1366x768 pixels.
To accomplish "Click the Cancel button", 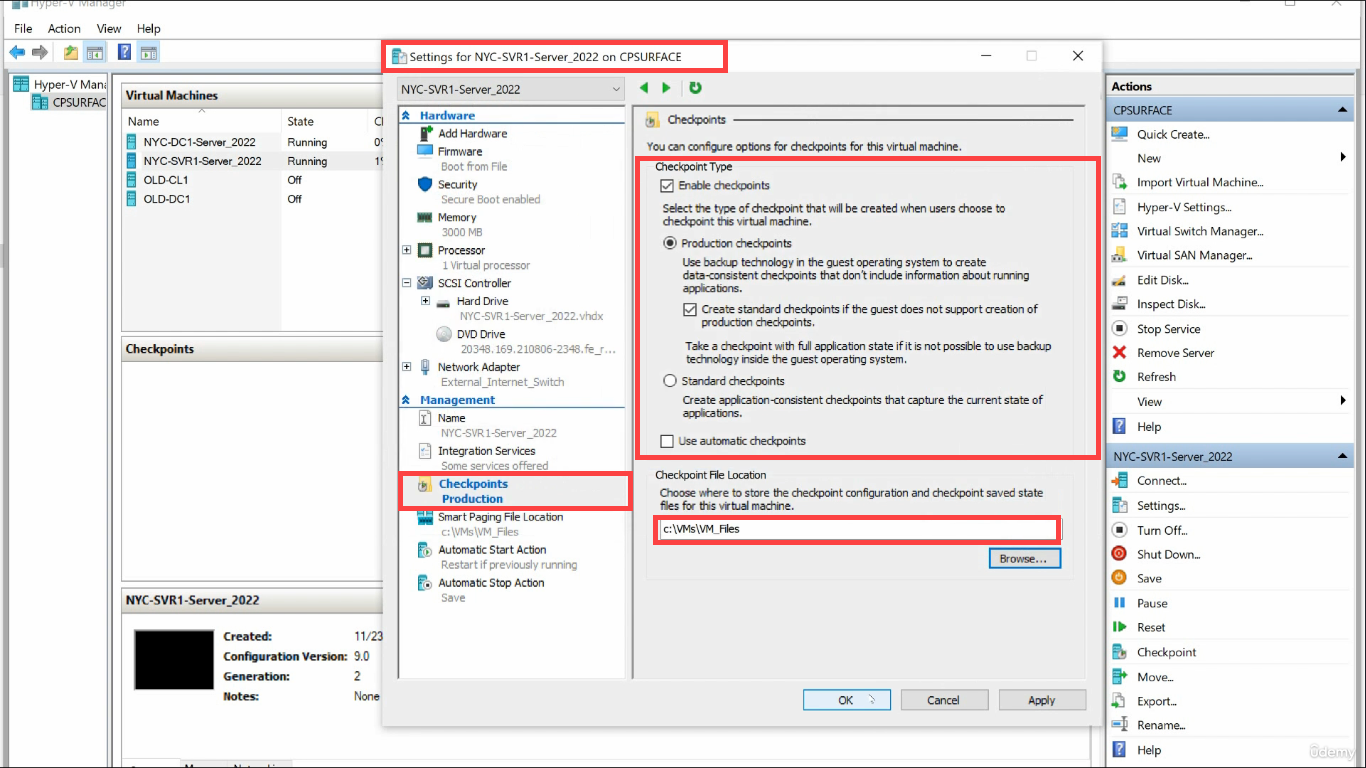I will (x=943, y=700).
